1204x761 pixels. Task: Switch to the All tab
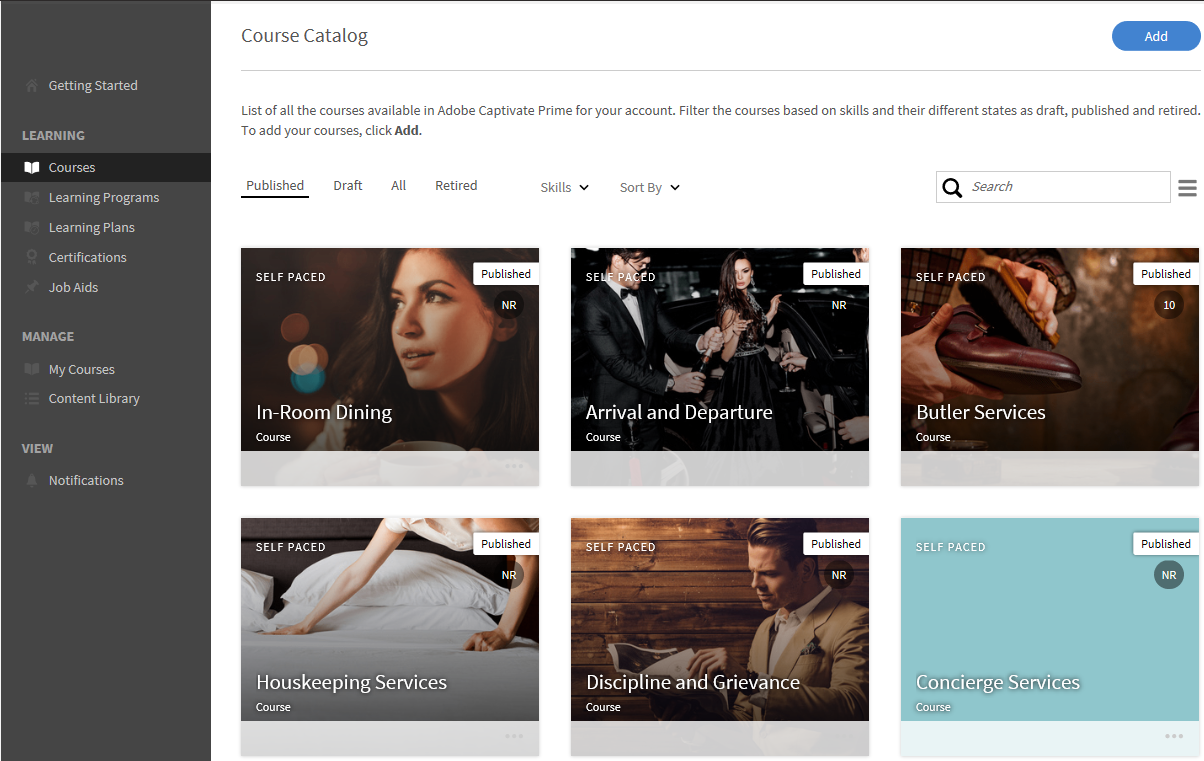pyautogui.click(x=398, y=186)
